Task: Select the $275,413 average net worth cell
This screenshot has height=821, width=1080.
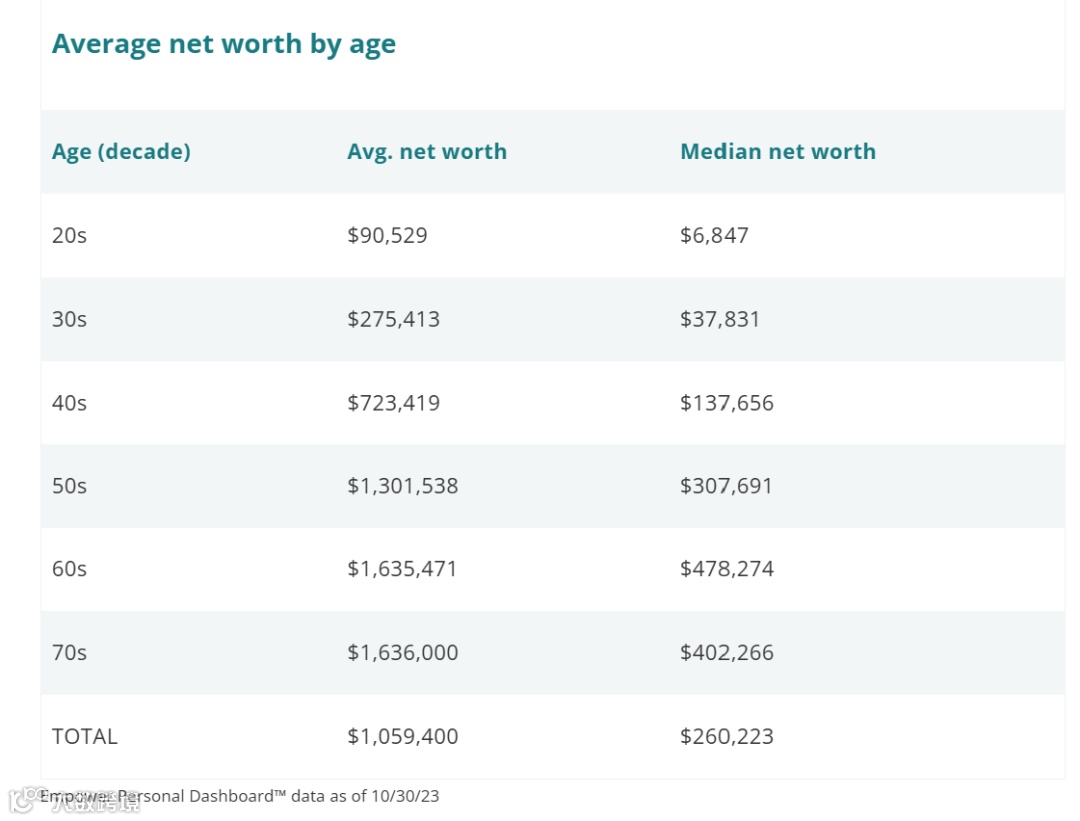Action: 393,320
